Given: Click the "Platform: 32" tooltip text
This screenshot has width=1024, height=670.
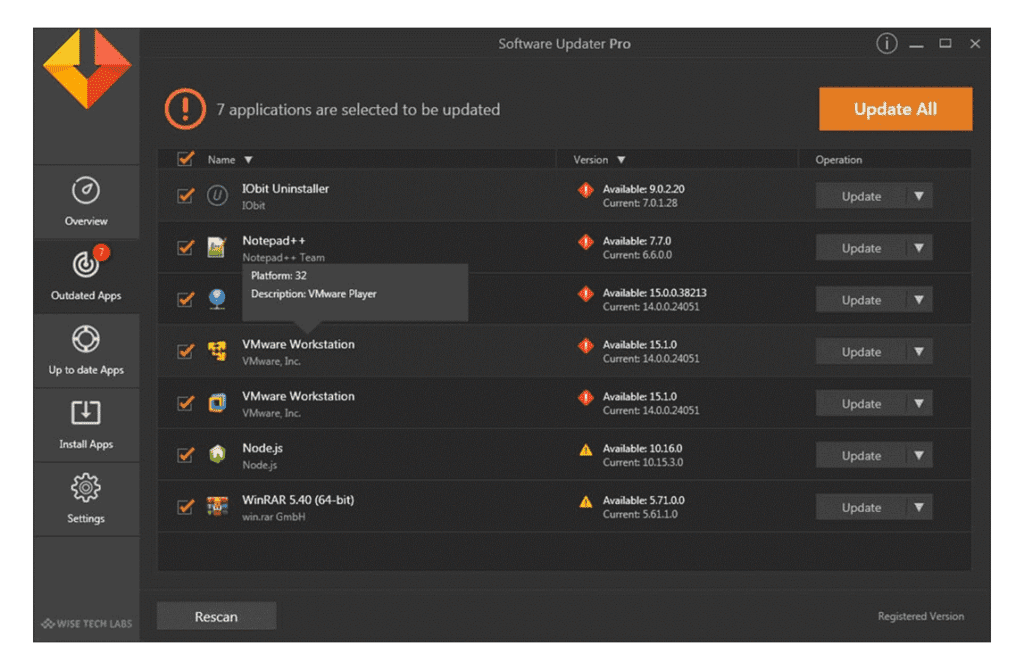Looking at the screenshot, I should pos(279,276).
